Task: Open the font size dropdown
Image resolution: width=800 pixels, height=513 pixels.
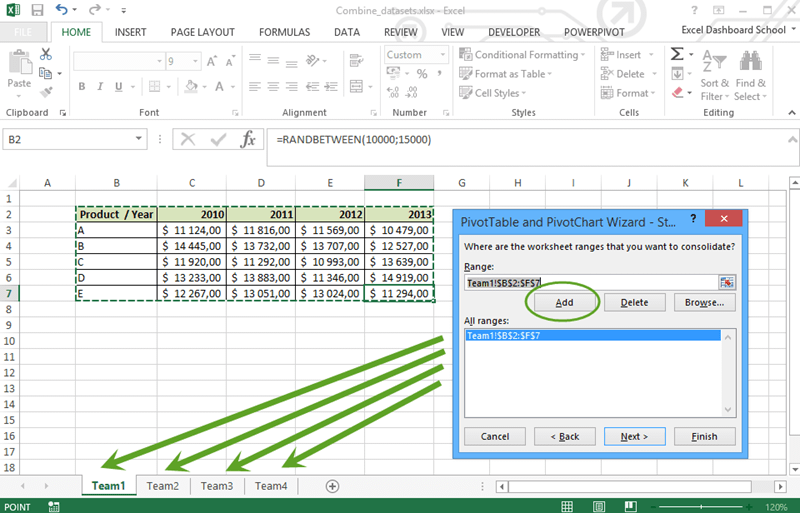Action: pyautogui.click(x=195, y=61)
